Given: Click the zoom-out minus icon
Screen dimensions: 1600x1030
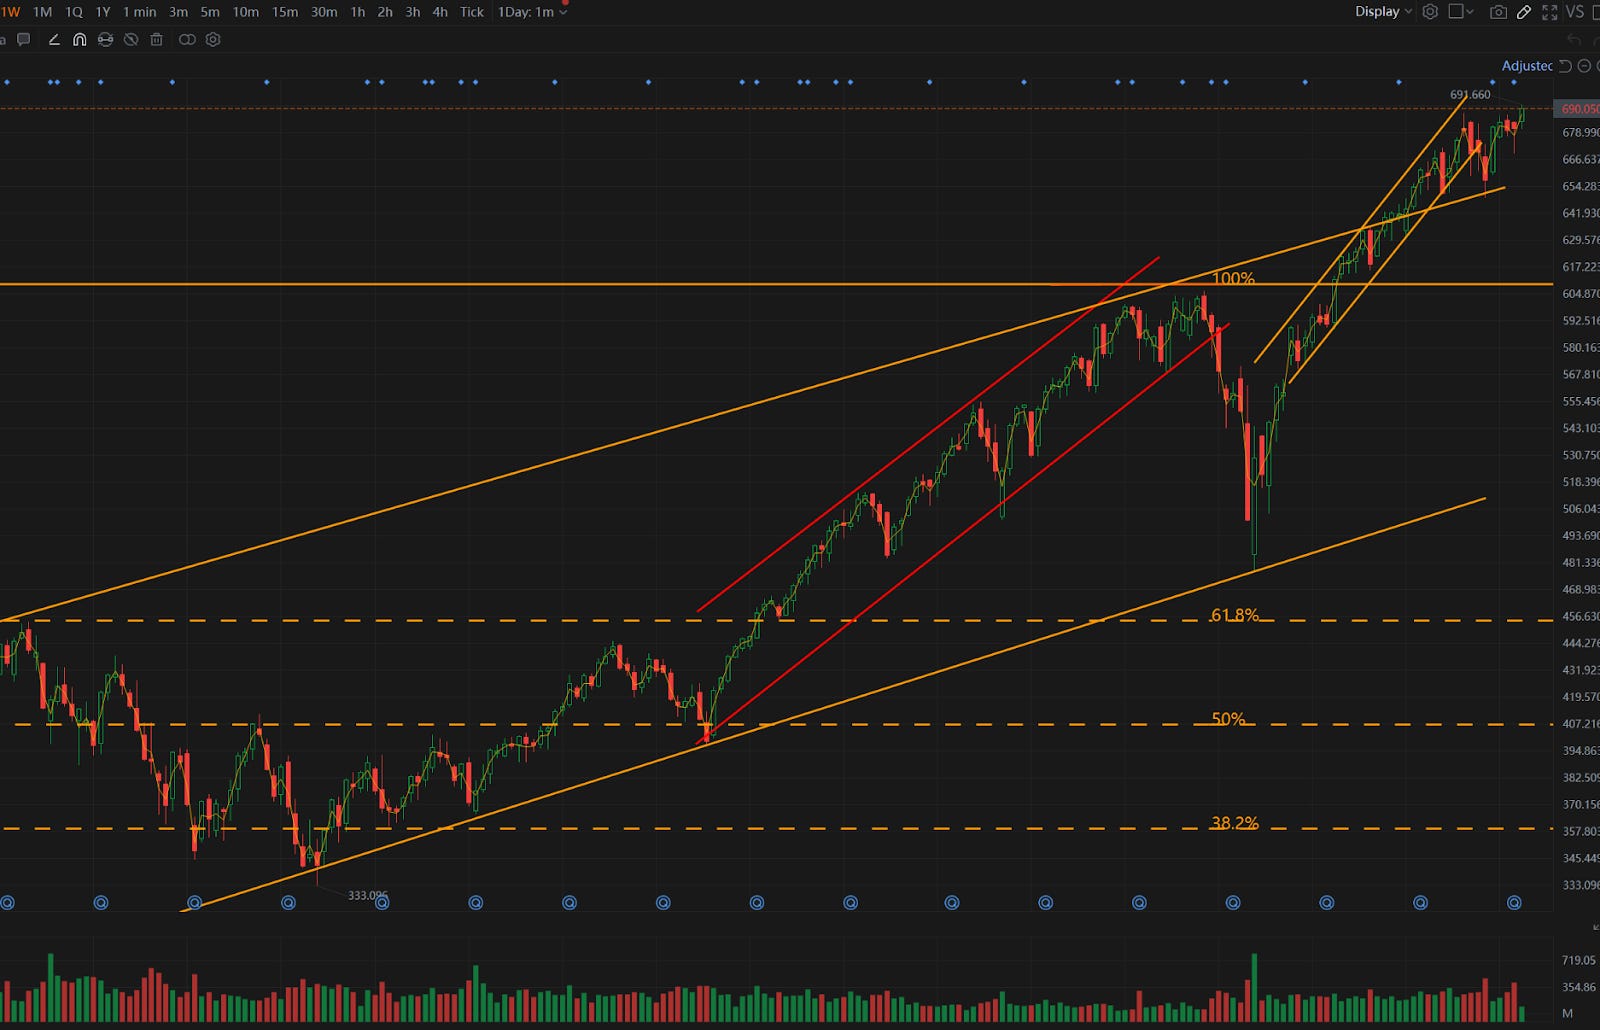Looking at the screenshot, I should [1585, 65].
